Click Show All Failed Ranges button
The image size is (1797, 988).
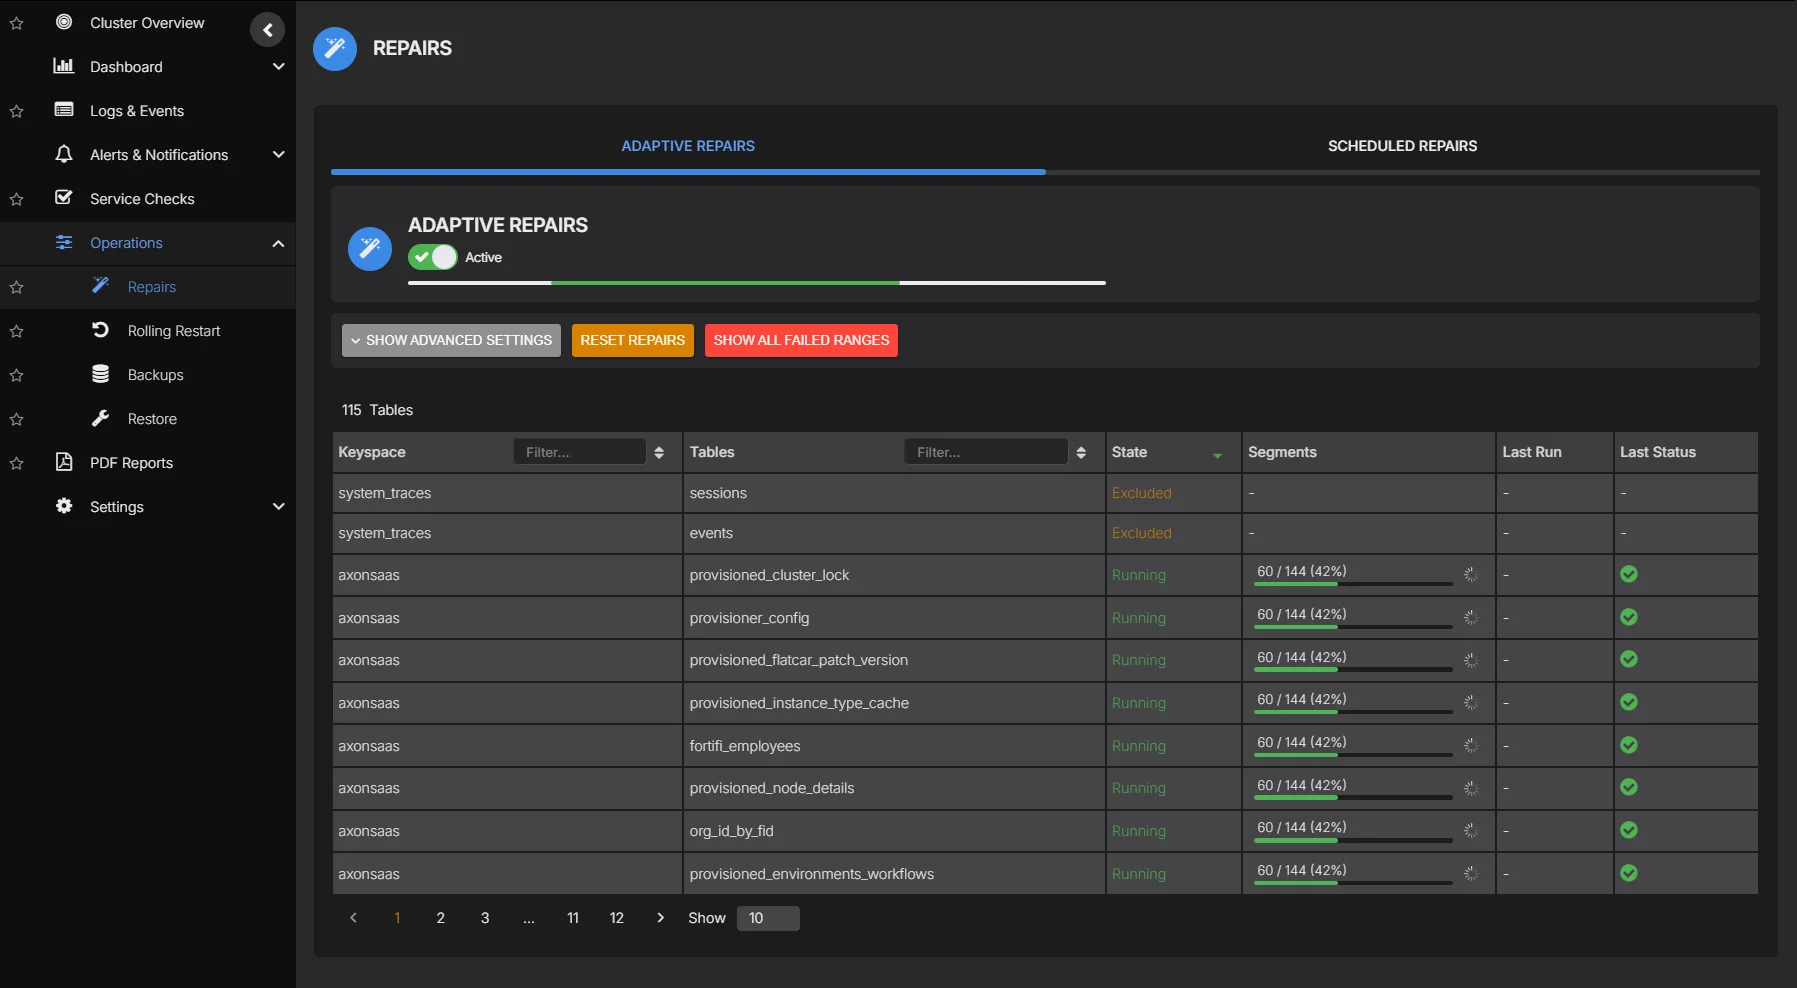801,340
